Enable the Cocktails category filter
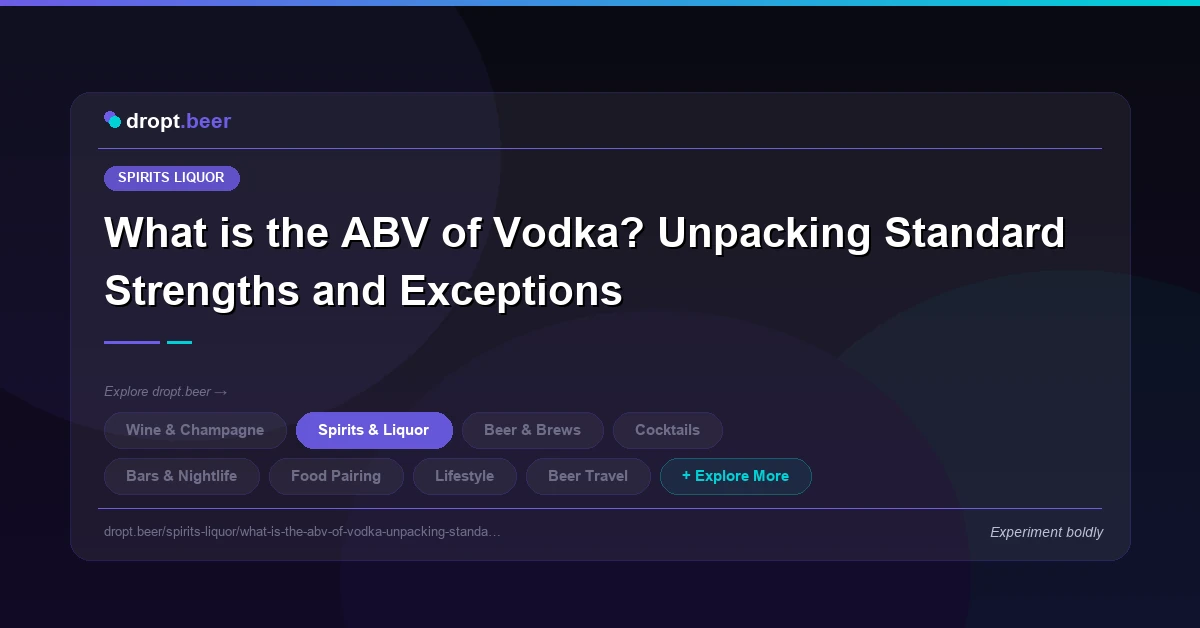The width and height of the screenshot is (1200, 628). pyautogui.click(x=667, y=430)
